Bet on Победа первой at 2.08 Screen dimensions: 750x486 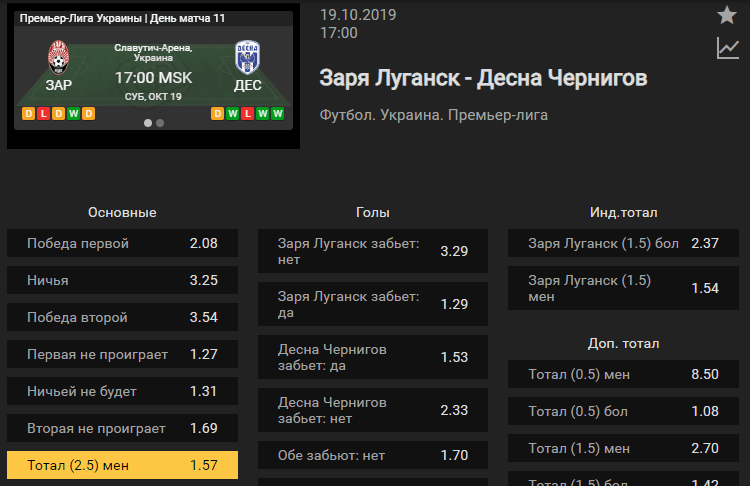coord(122,243)
